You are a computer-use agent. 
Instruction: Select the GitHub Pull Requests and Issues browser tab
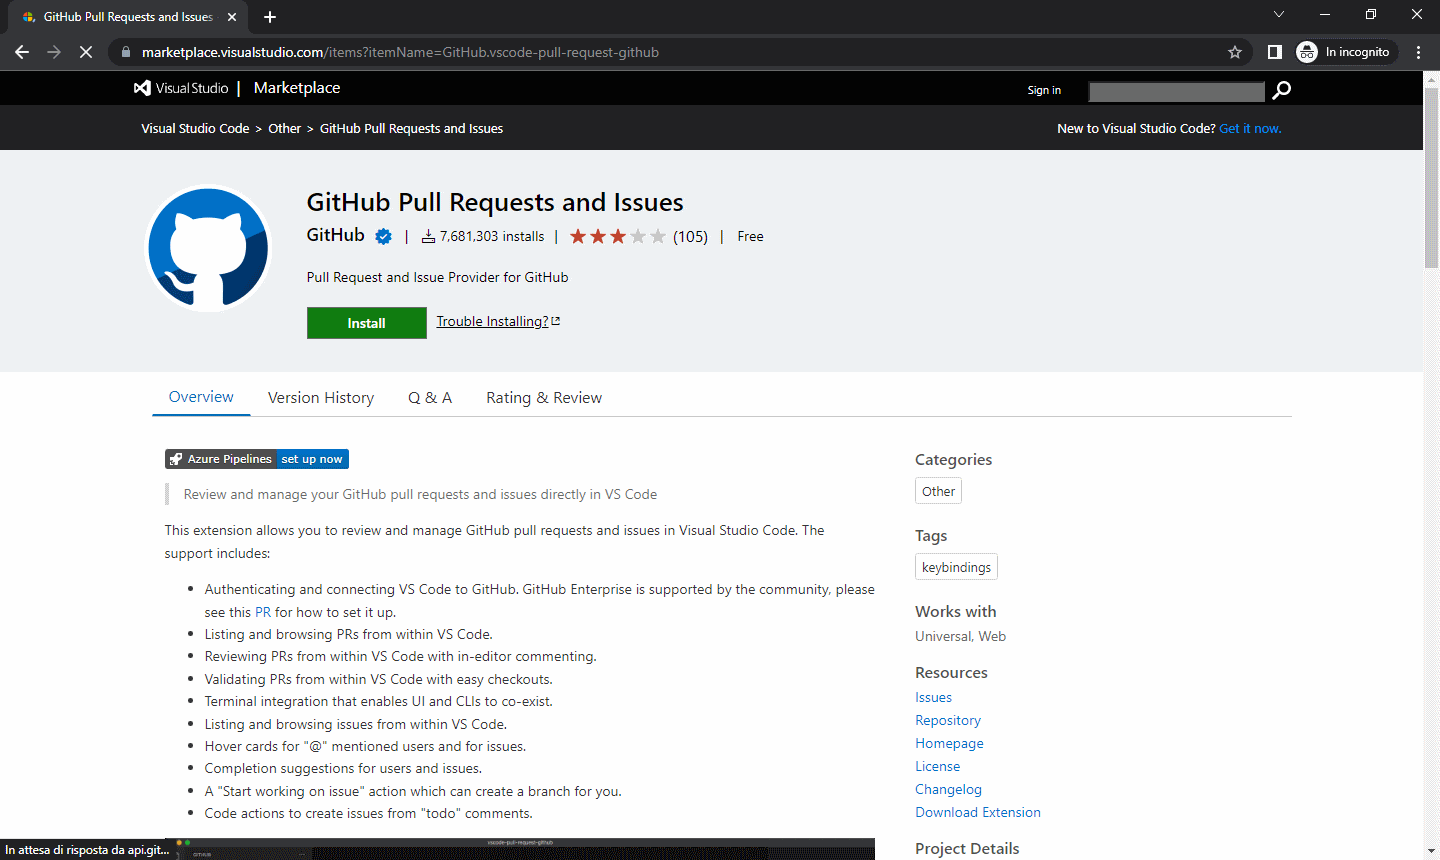click(x=126, y=17)
